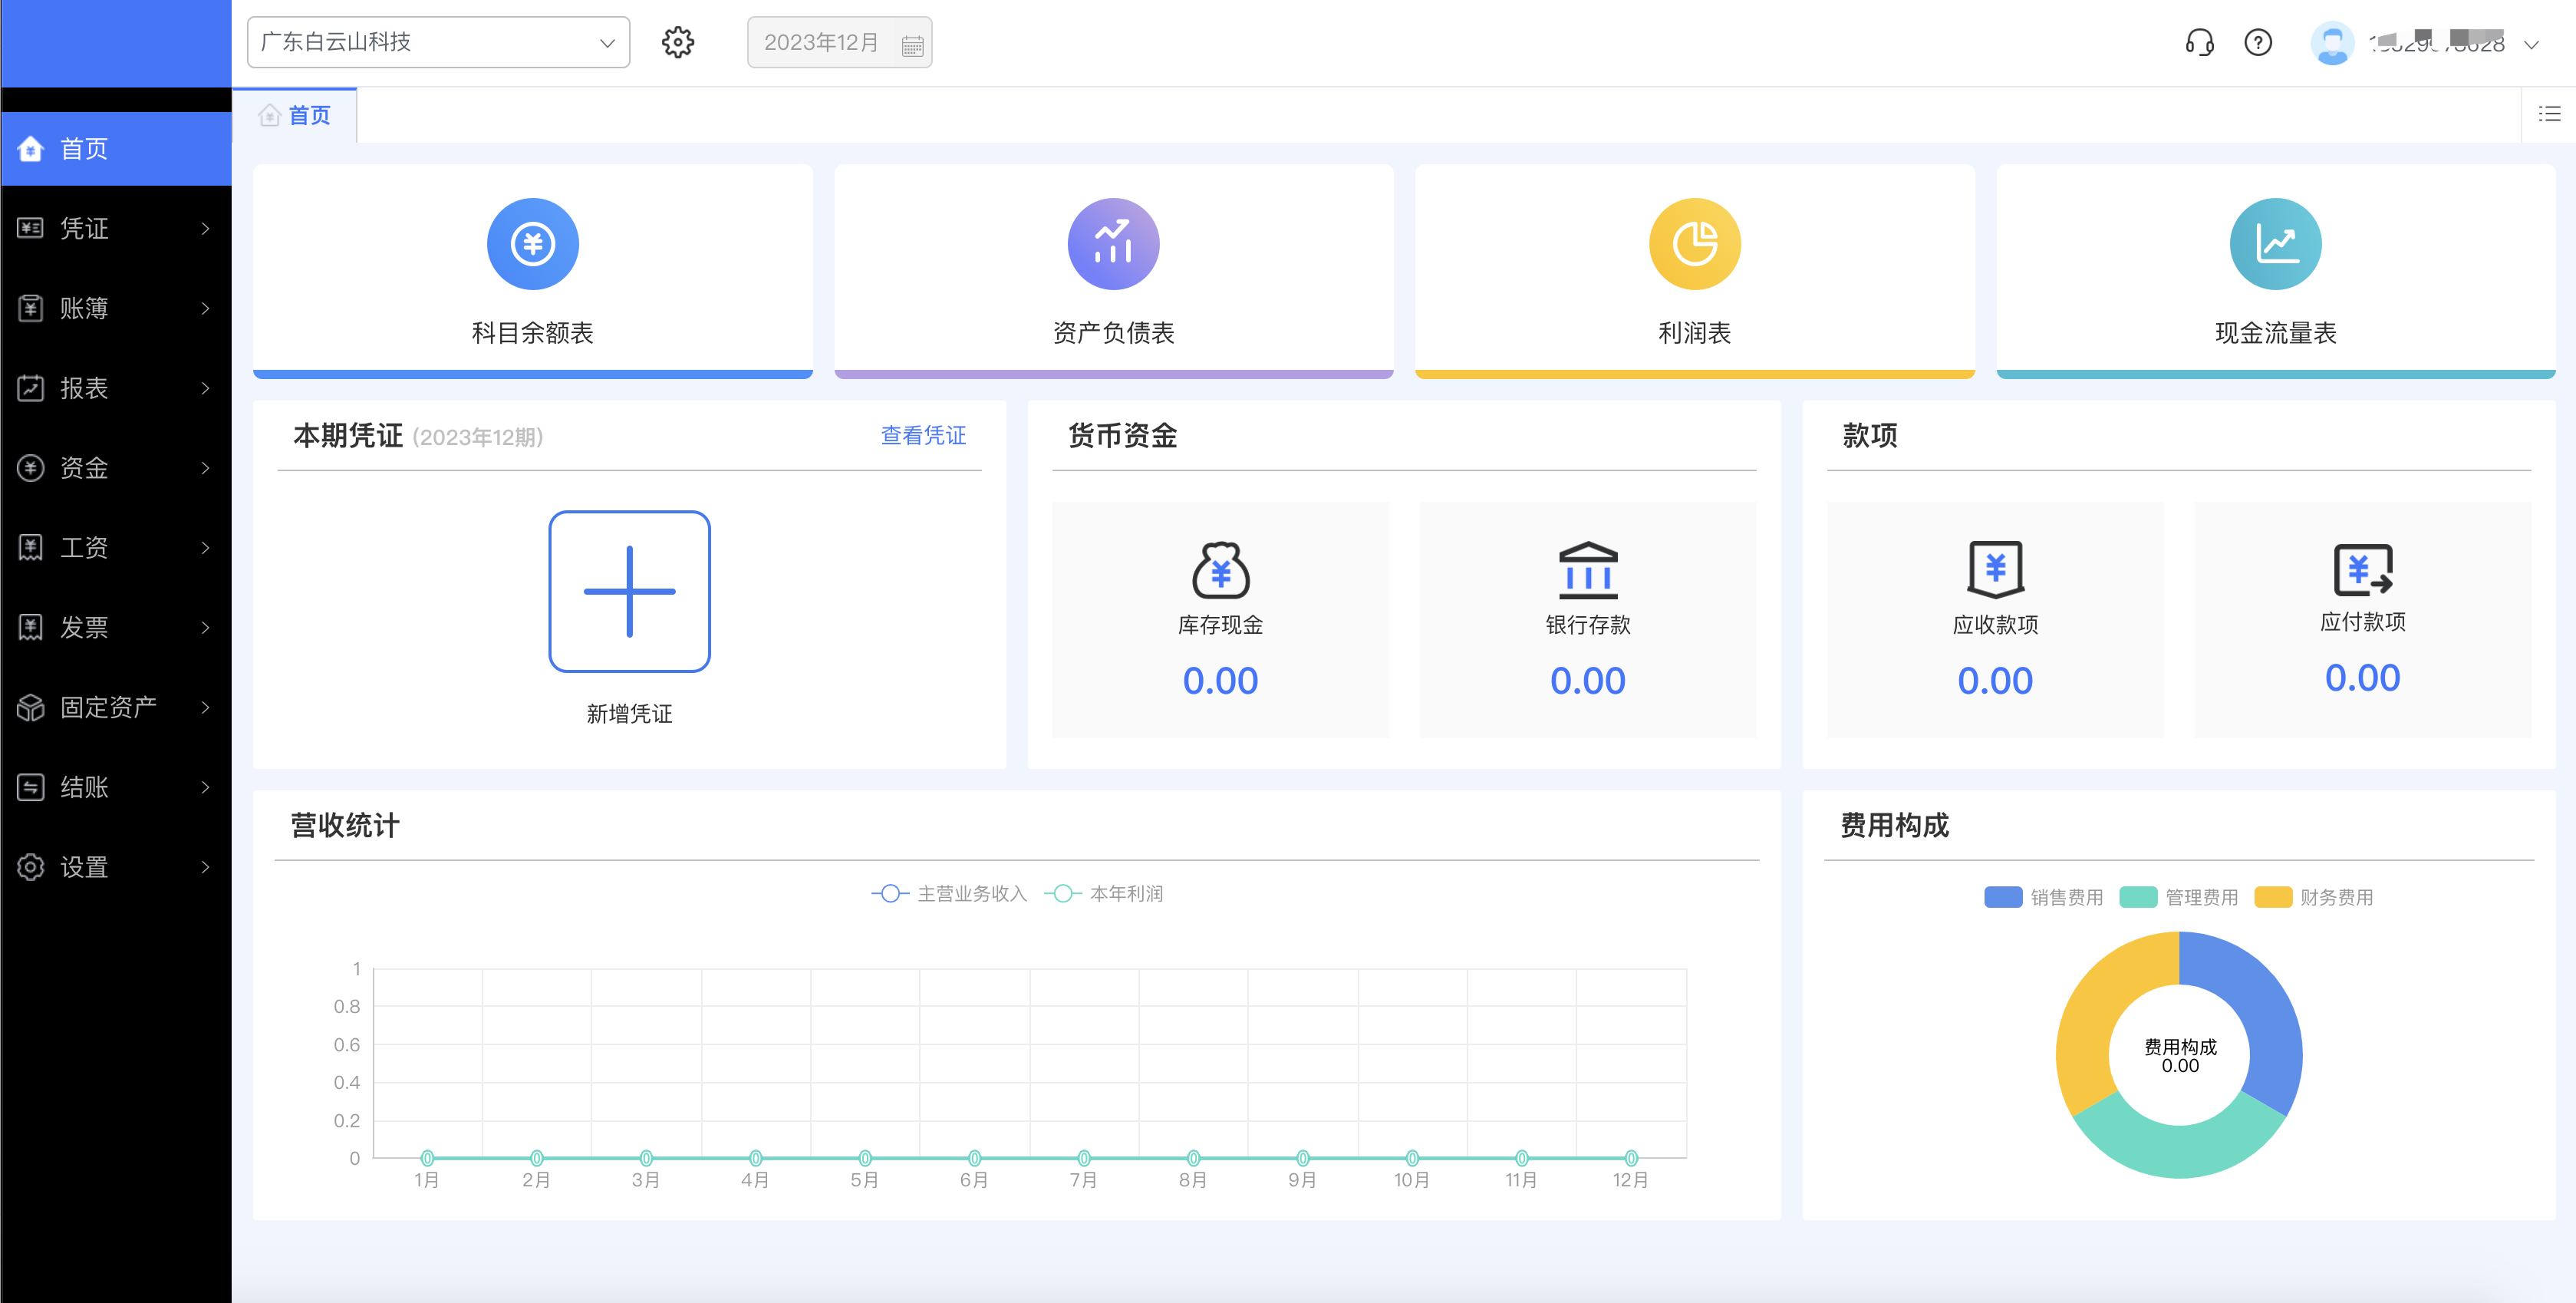Image resolution: width=2576 pixels, height=1303 pixels.
Task: Open the 账簿 sidebar menu label
Action: 84,308
